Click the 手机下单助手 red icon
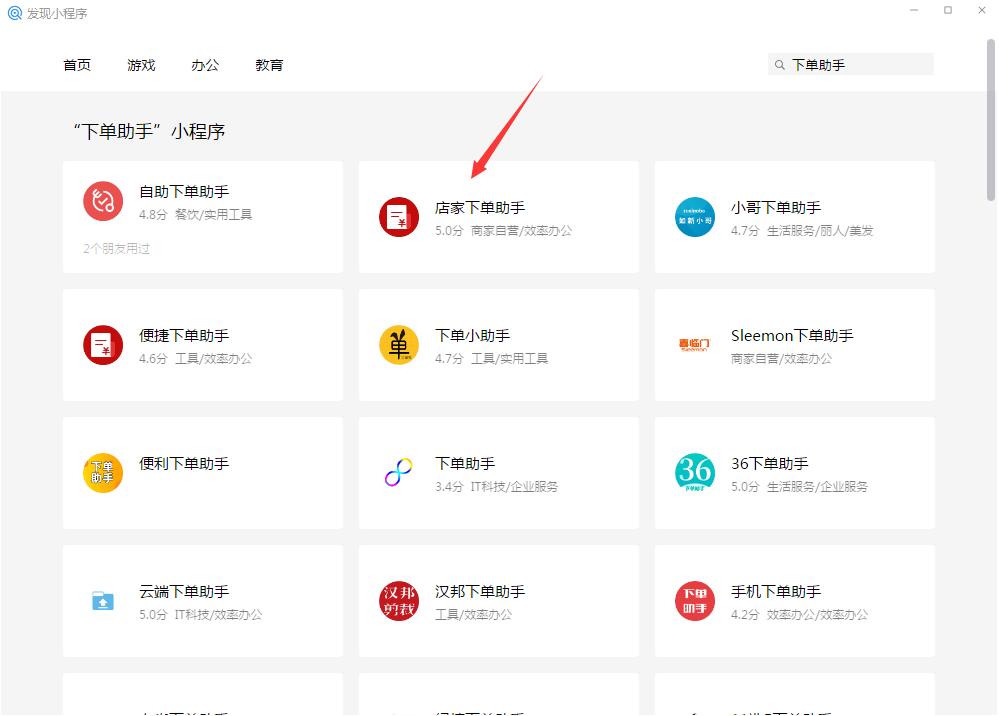 coord(694,601)
